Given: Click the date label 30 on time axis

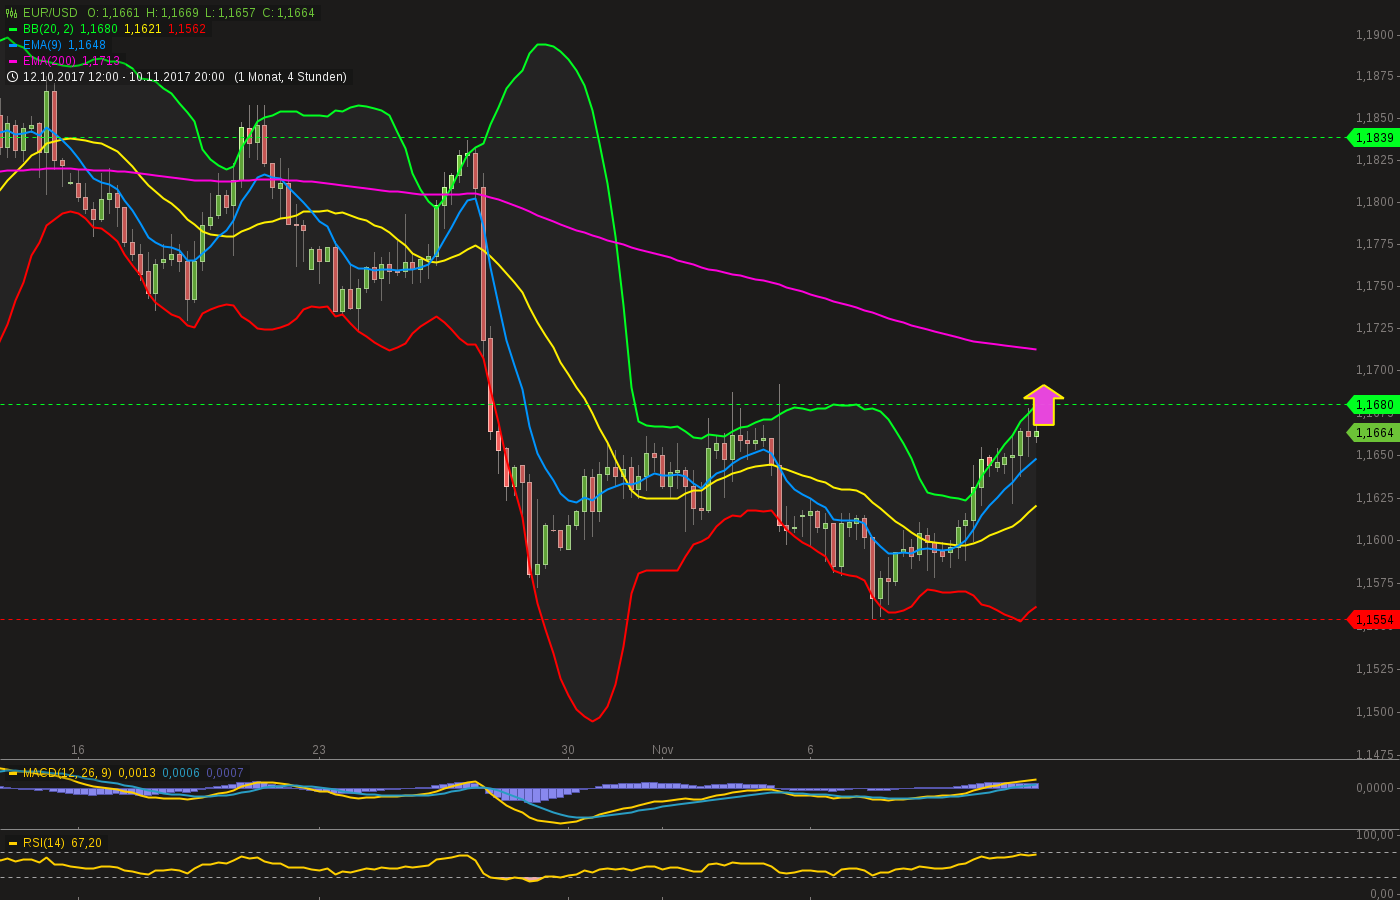Looking at the screenshot, I should click(x=568, y=750).
